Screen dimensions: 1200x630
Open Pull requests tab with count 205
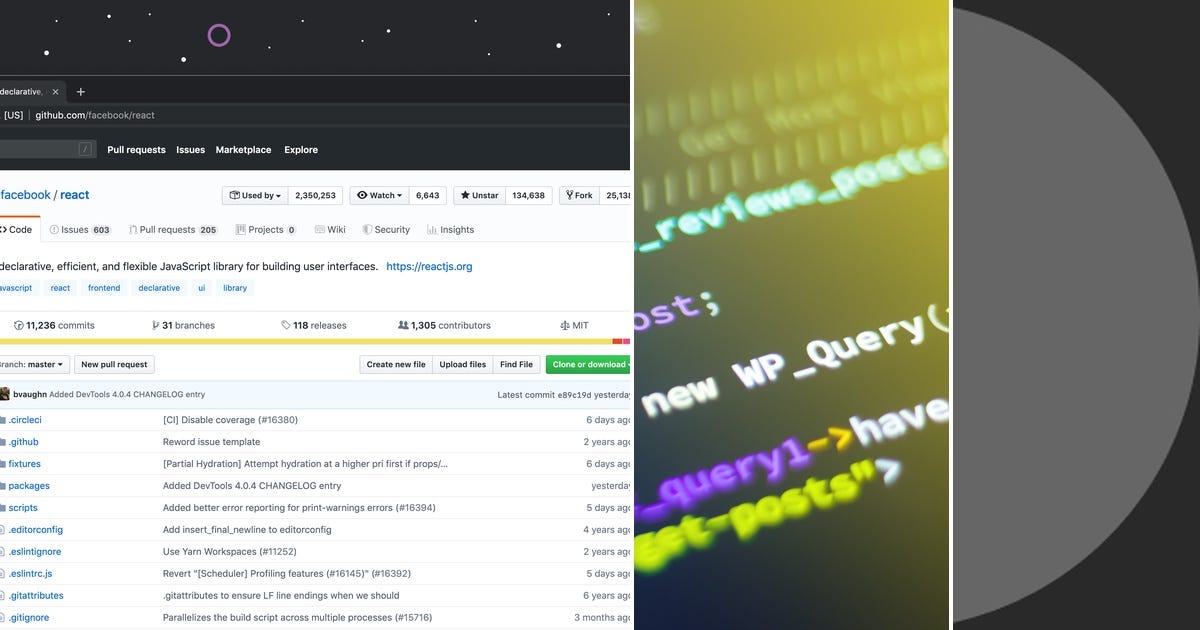tap(134, 229)
